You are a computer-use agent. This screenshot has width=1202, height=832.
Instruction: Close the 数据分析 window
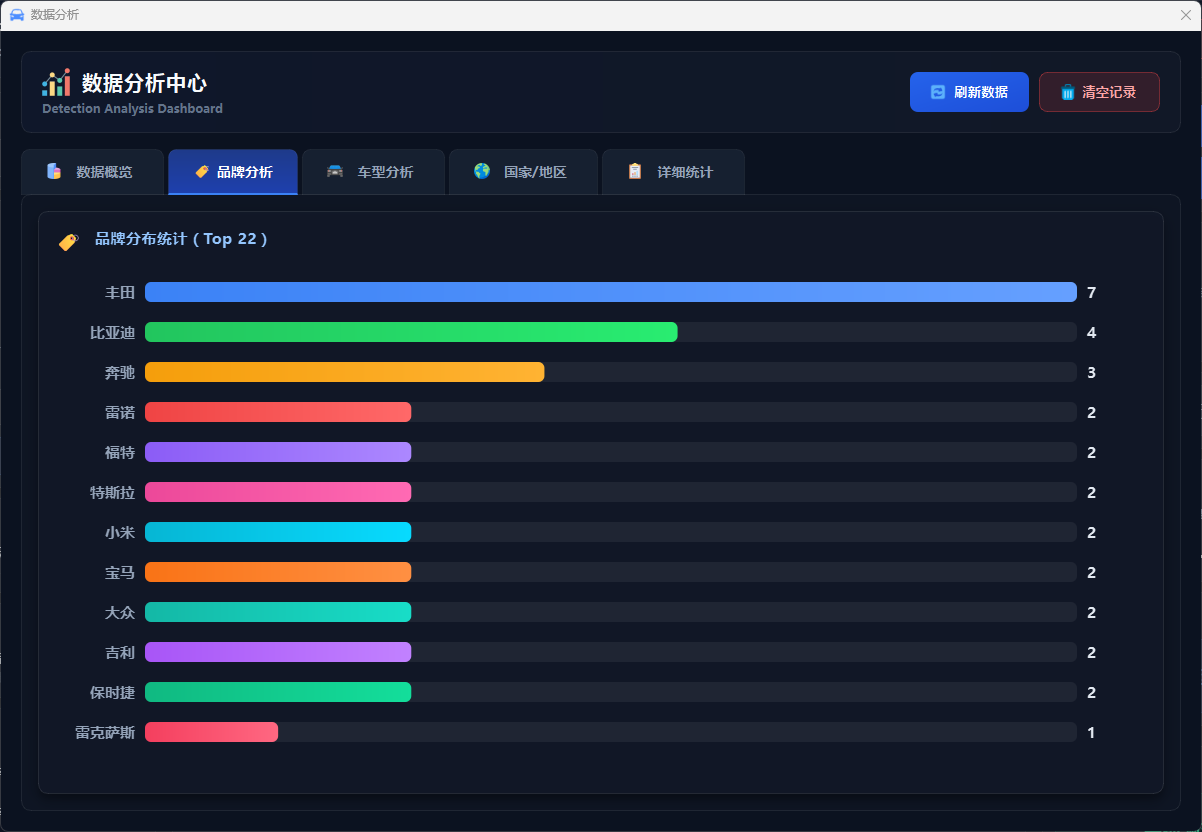click(1185, 15)
